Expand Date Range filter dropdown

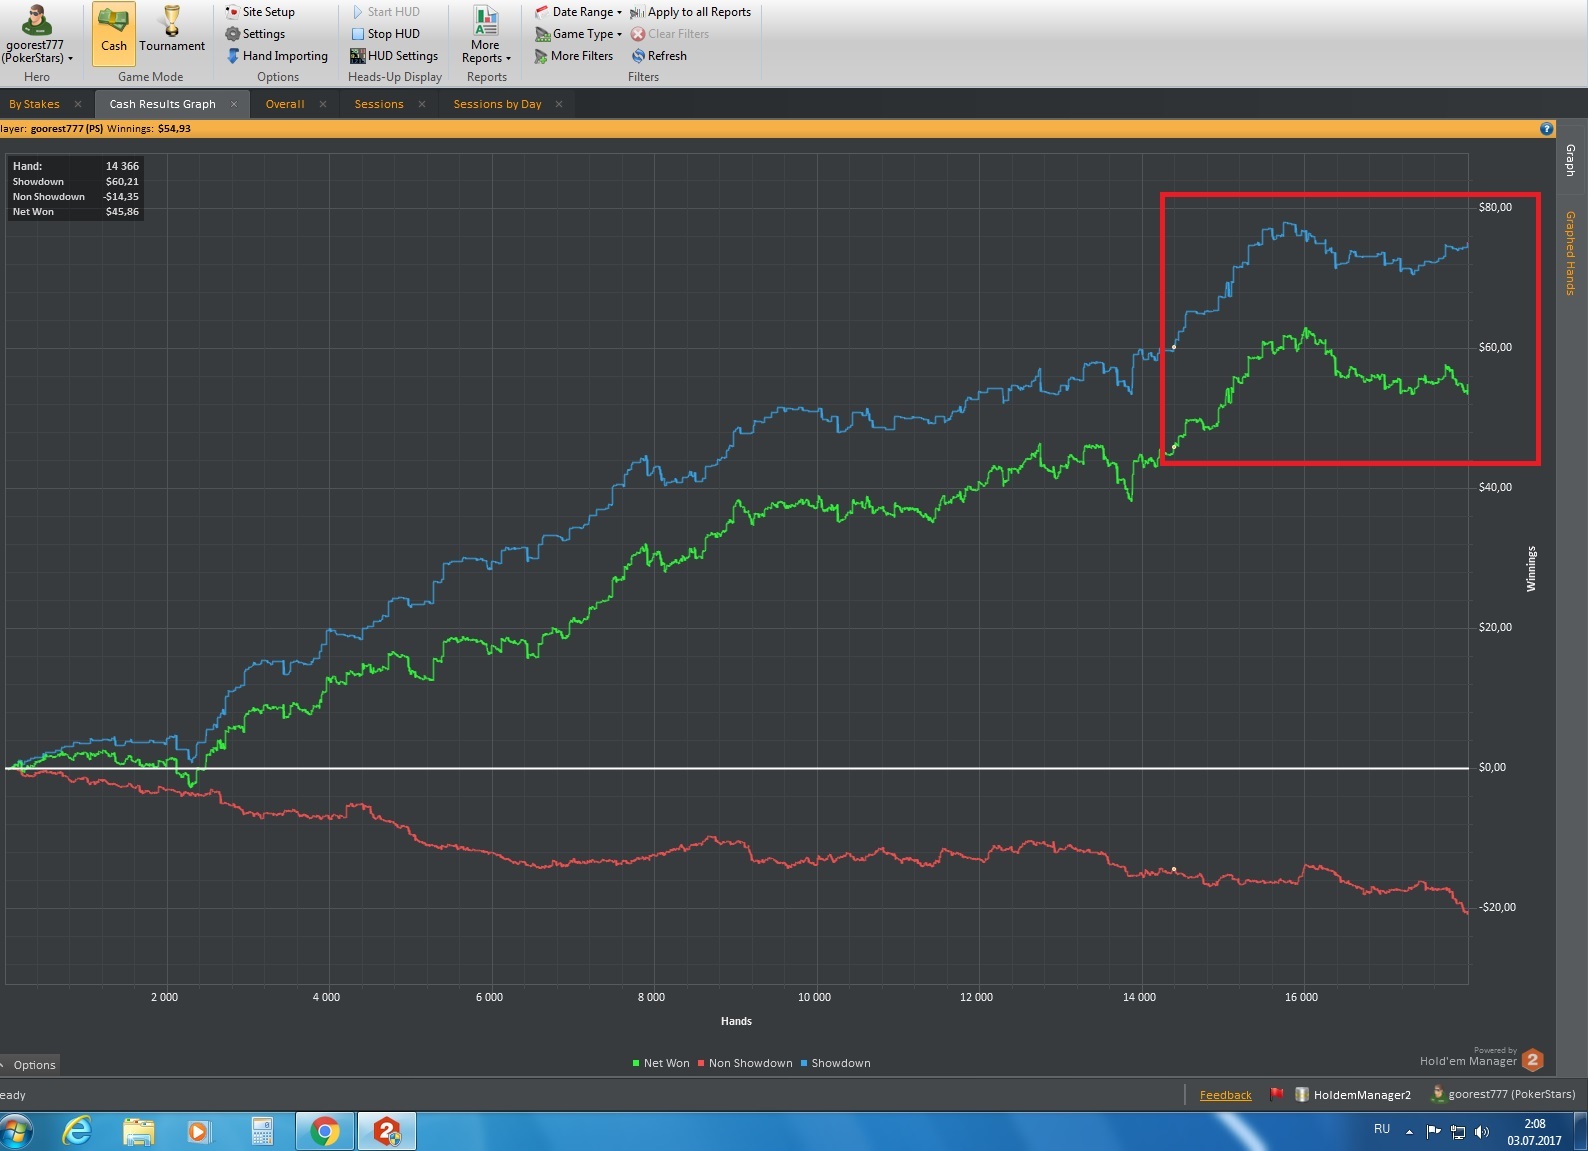(x=579, y=12)
